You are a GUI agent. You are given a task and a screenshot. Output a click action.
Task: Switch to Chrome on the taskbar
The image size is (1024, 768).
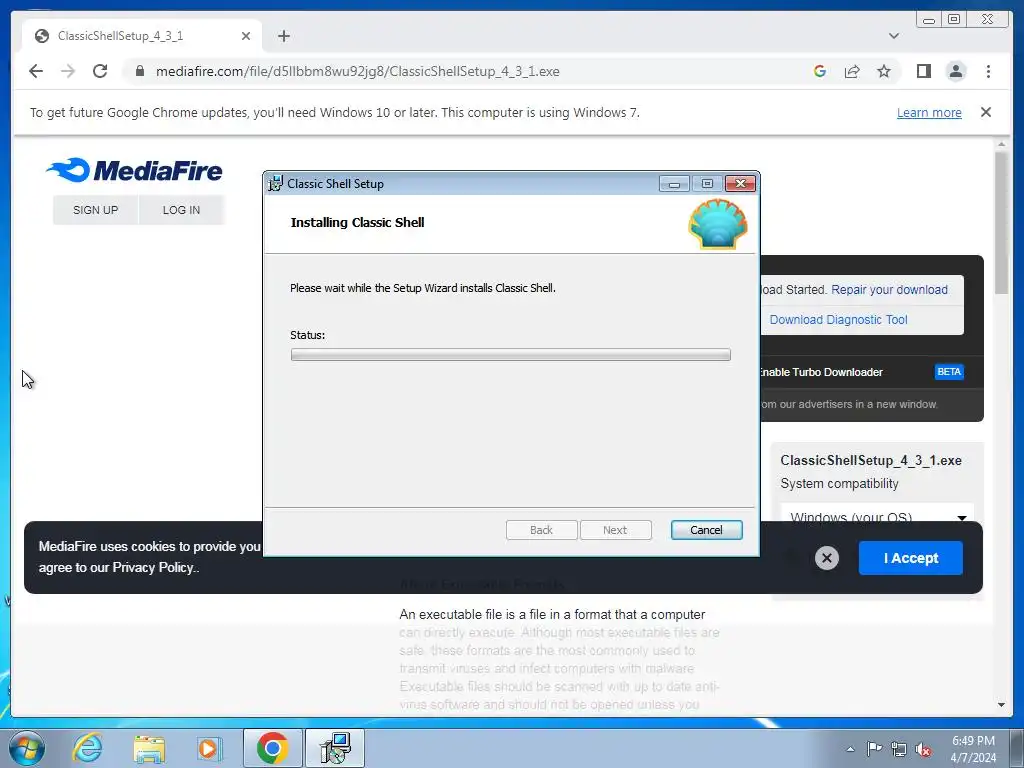coord(272,748)
